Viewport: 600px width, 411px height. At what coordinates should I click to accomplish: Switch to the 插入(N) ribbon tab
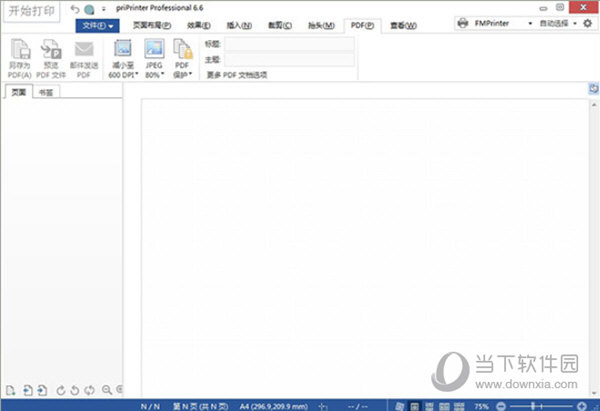tap(239, 26)
